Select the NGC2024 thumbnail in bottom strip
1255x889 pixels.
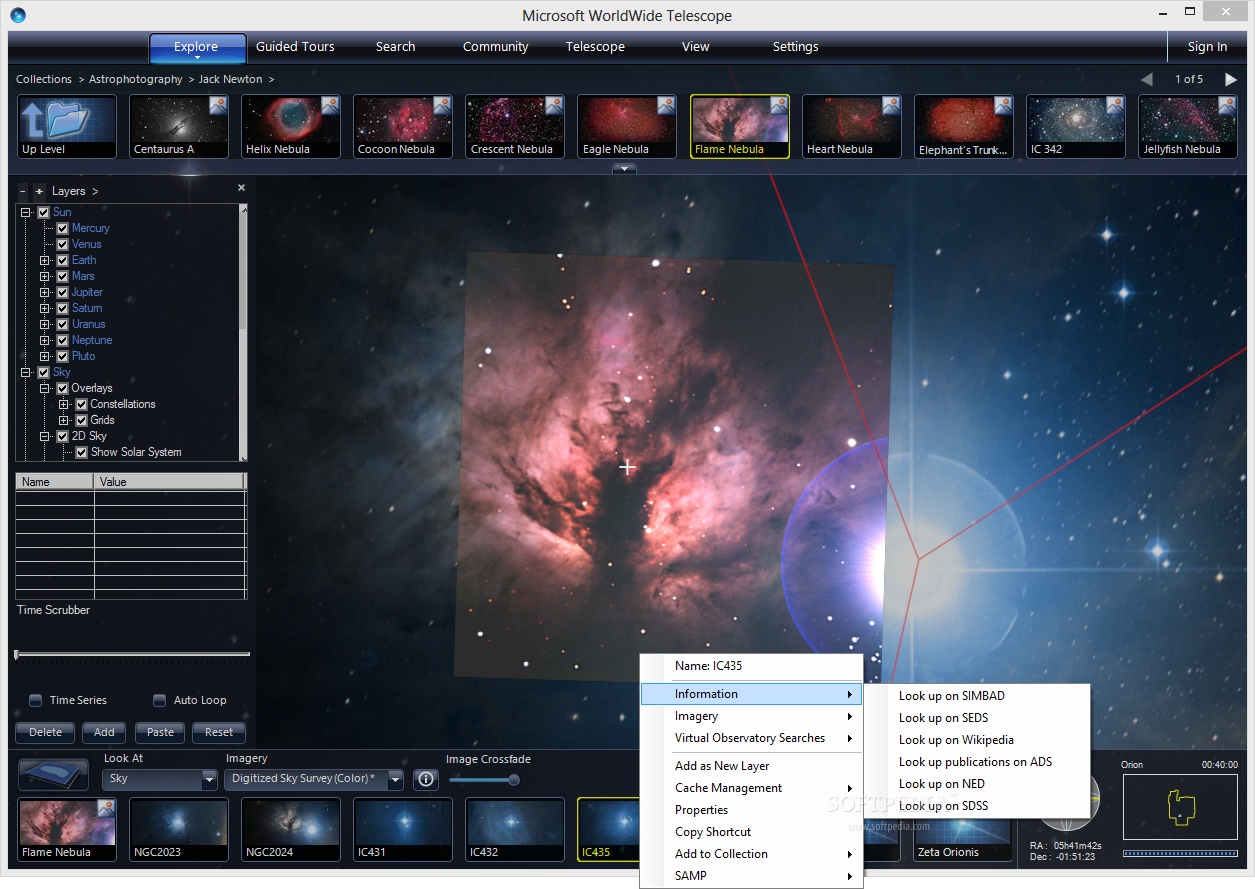pos(291,830)
